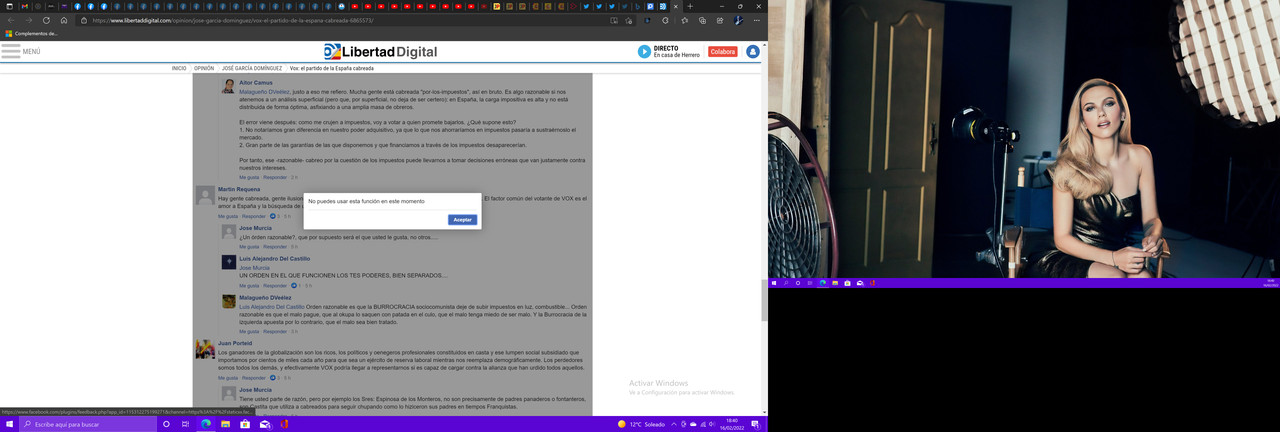Open Juan Porleld commenter profile
This screenshot has height=432, width=1280.
[x=236, y=343]
